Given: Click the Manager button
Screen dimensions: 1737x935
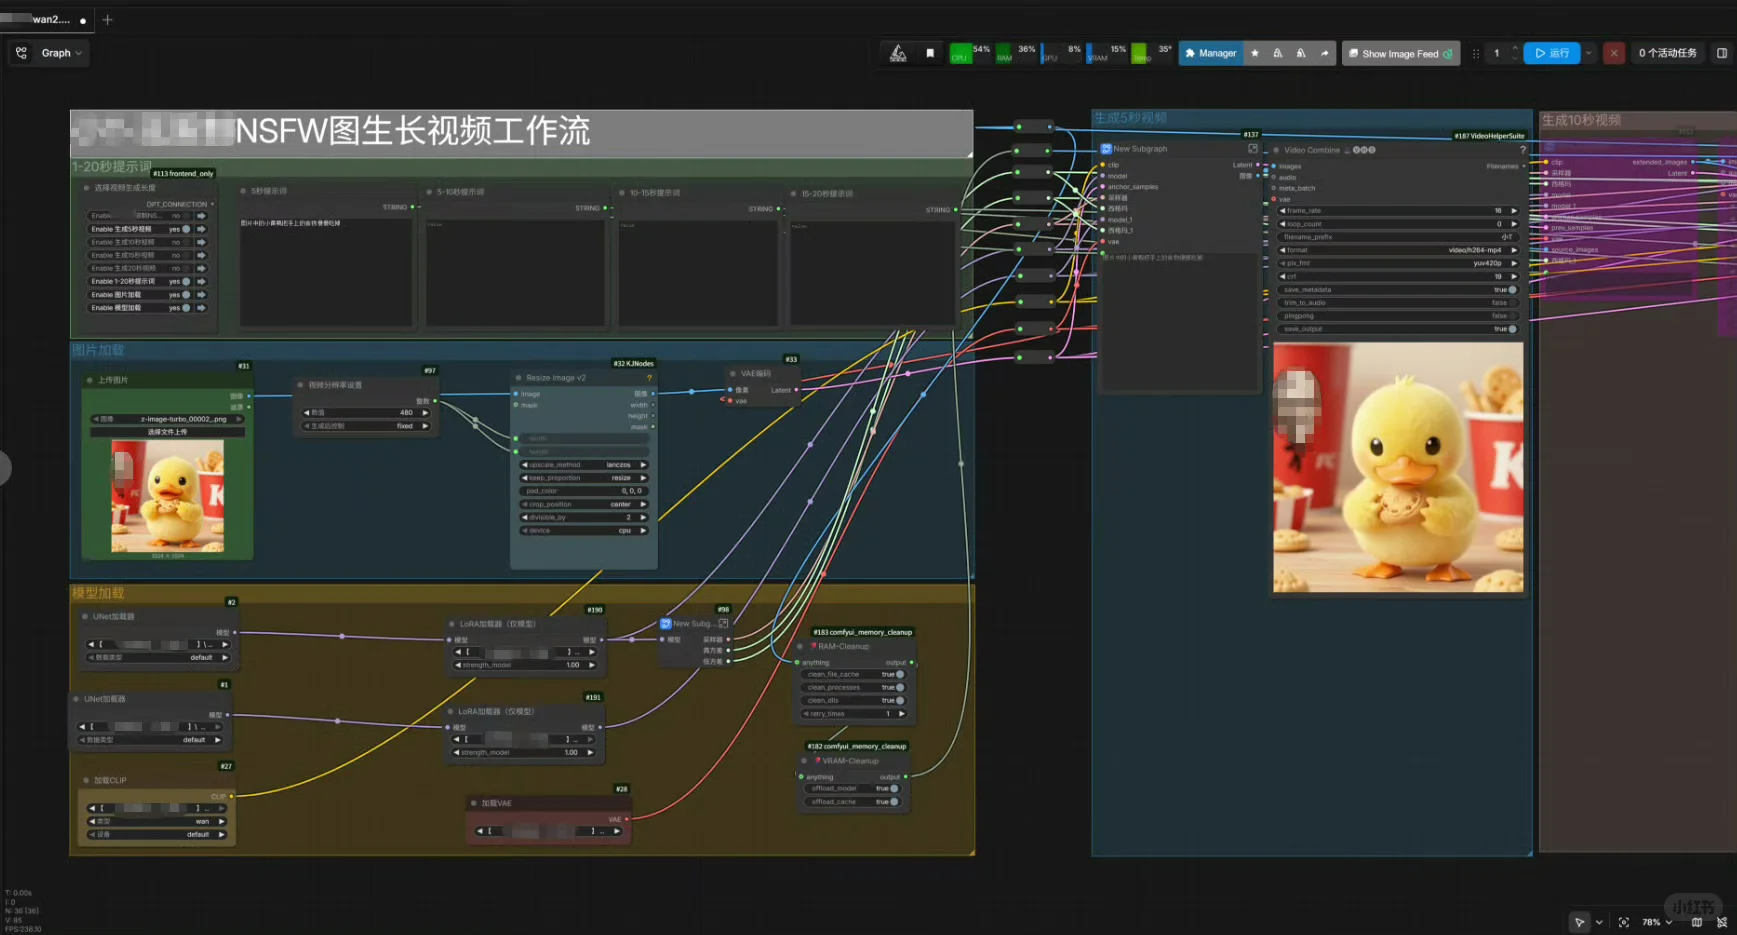Looking at the screenshot, I should (x=1210, y=54).
